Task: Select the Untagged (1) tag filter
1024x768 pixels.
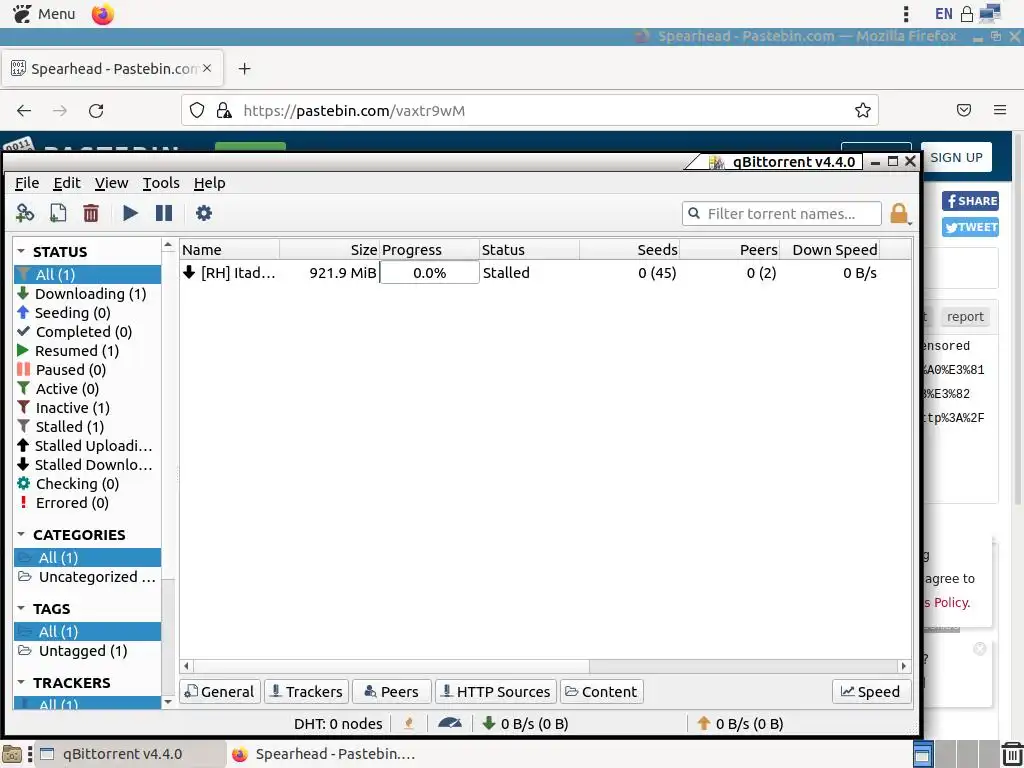Action: coord(88,650)
